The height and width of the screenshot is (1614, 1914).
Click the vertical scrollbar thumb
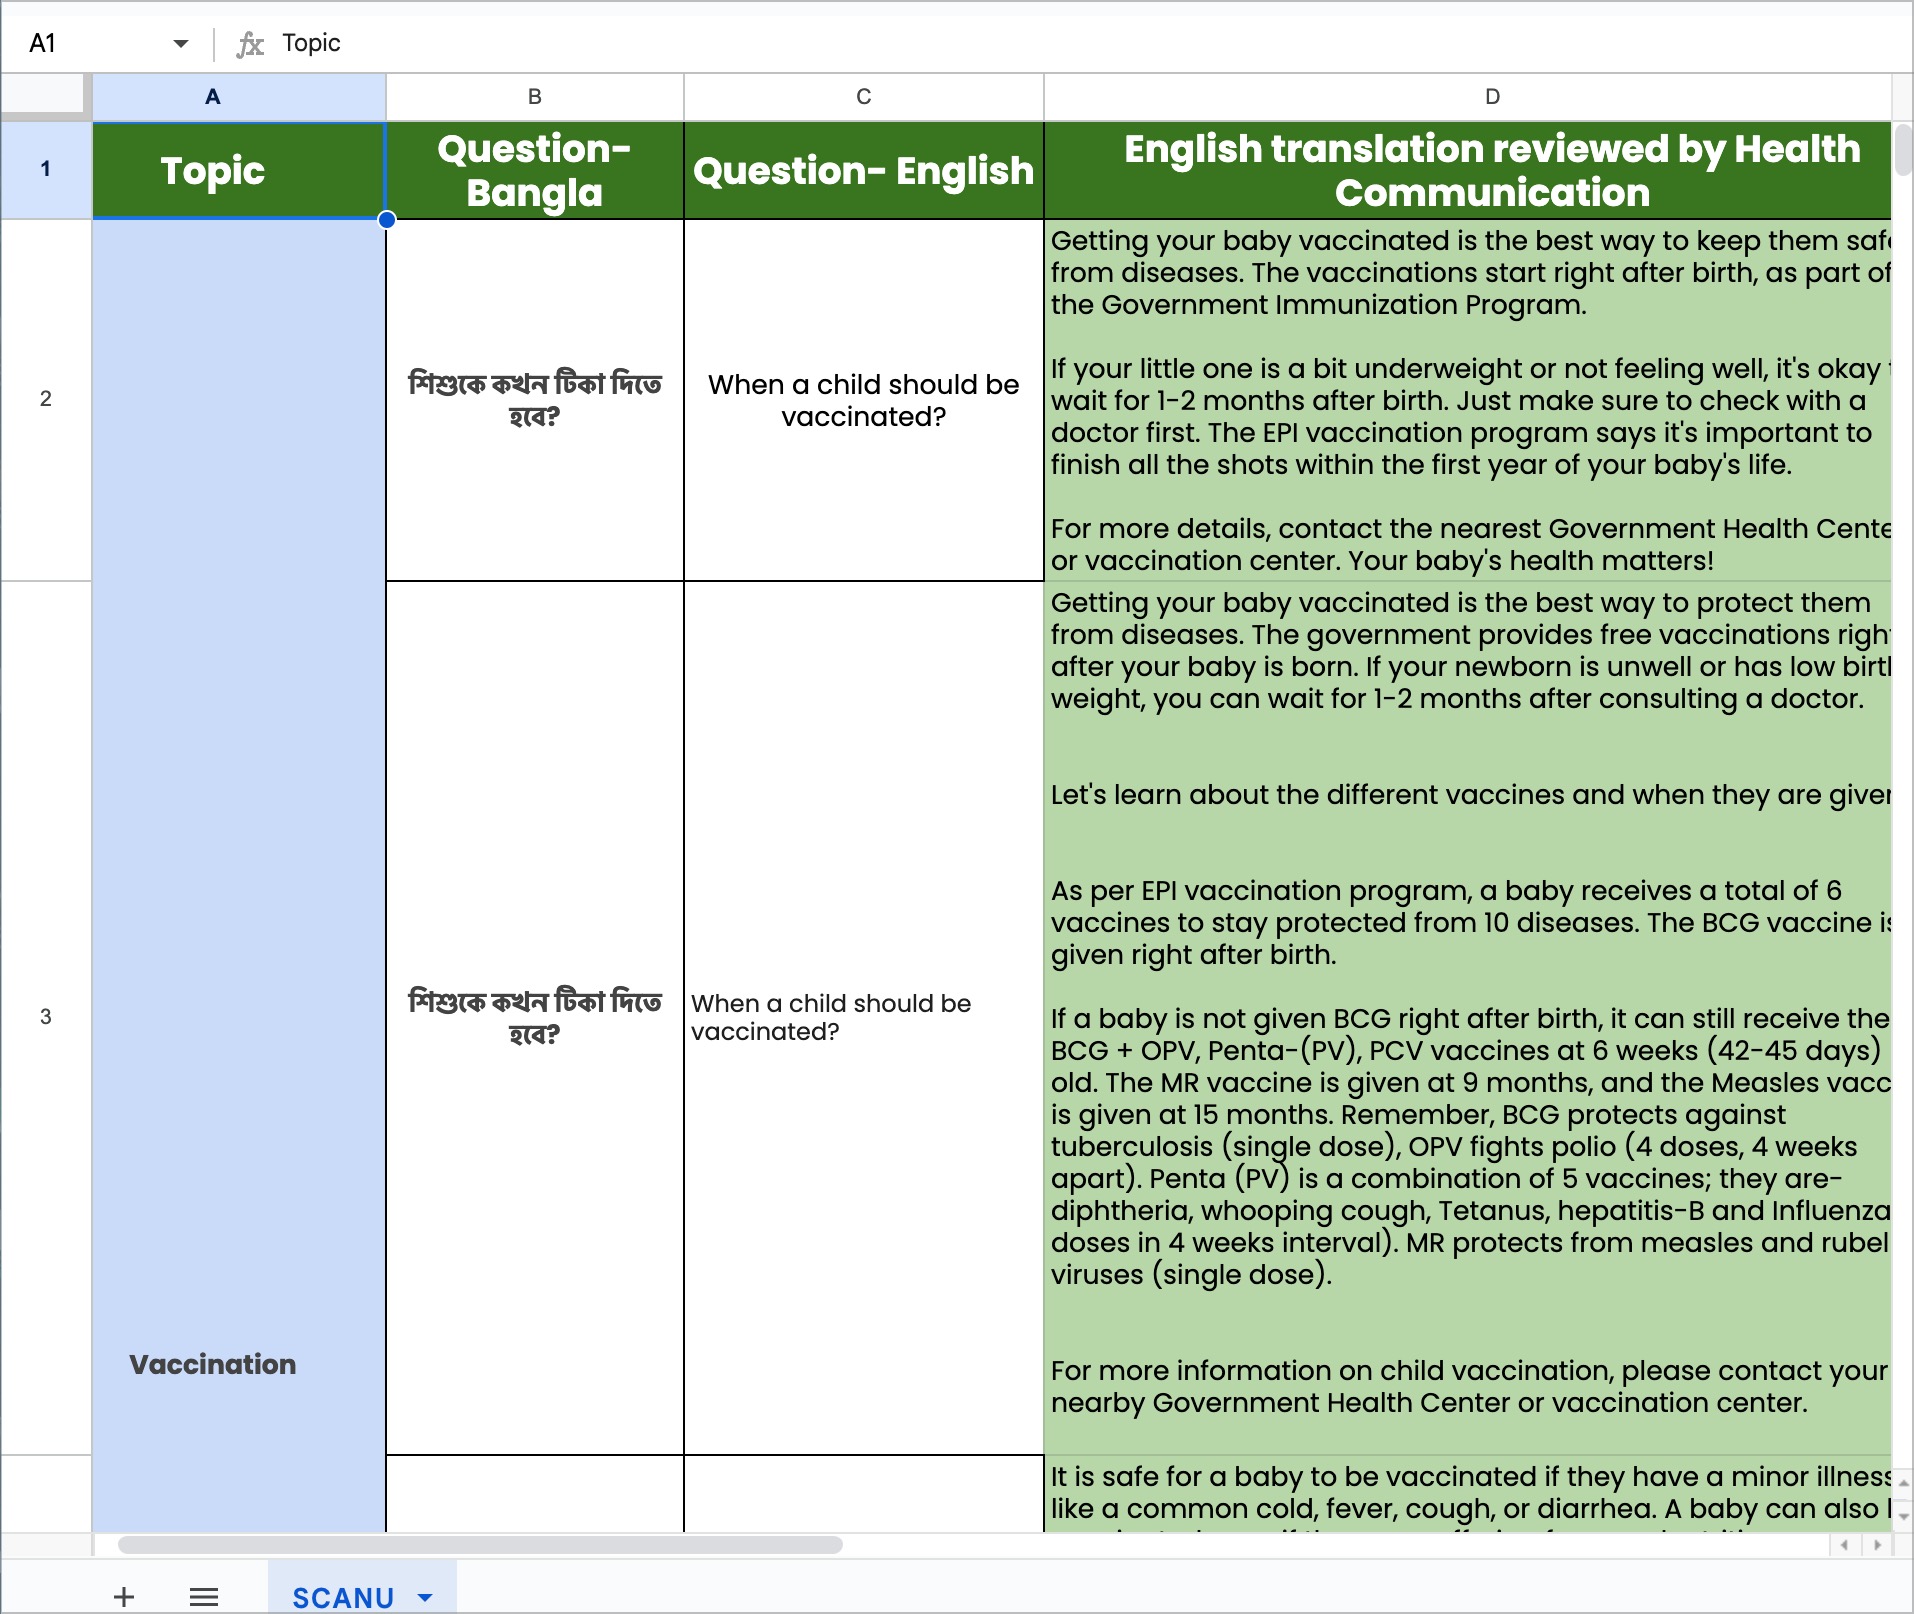pyautogui.click(x=1903, y=150)
